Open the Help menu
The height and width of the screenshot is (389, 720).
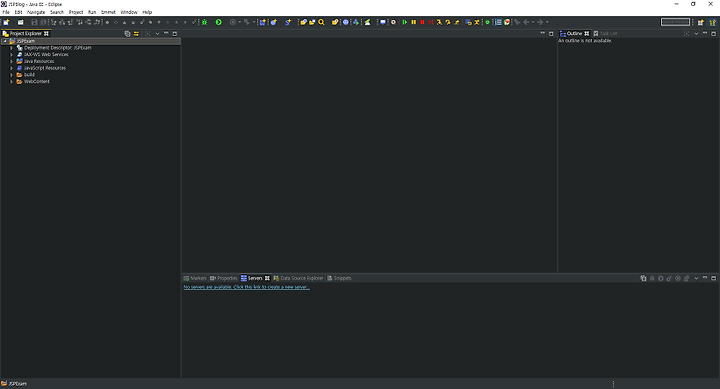pos(147,12)
